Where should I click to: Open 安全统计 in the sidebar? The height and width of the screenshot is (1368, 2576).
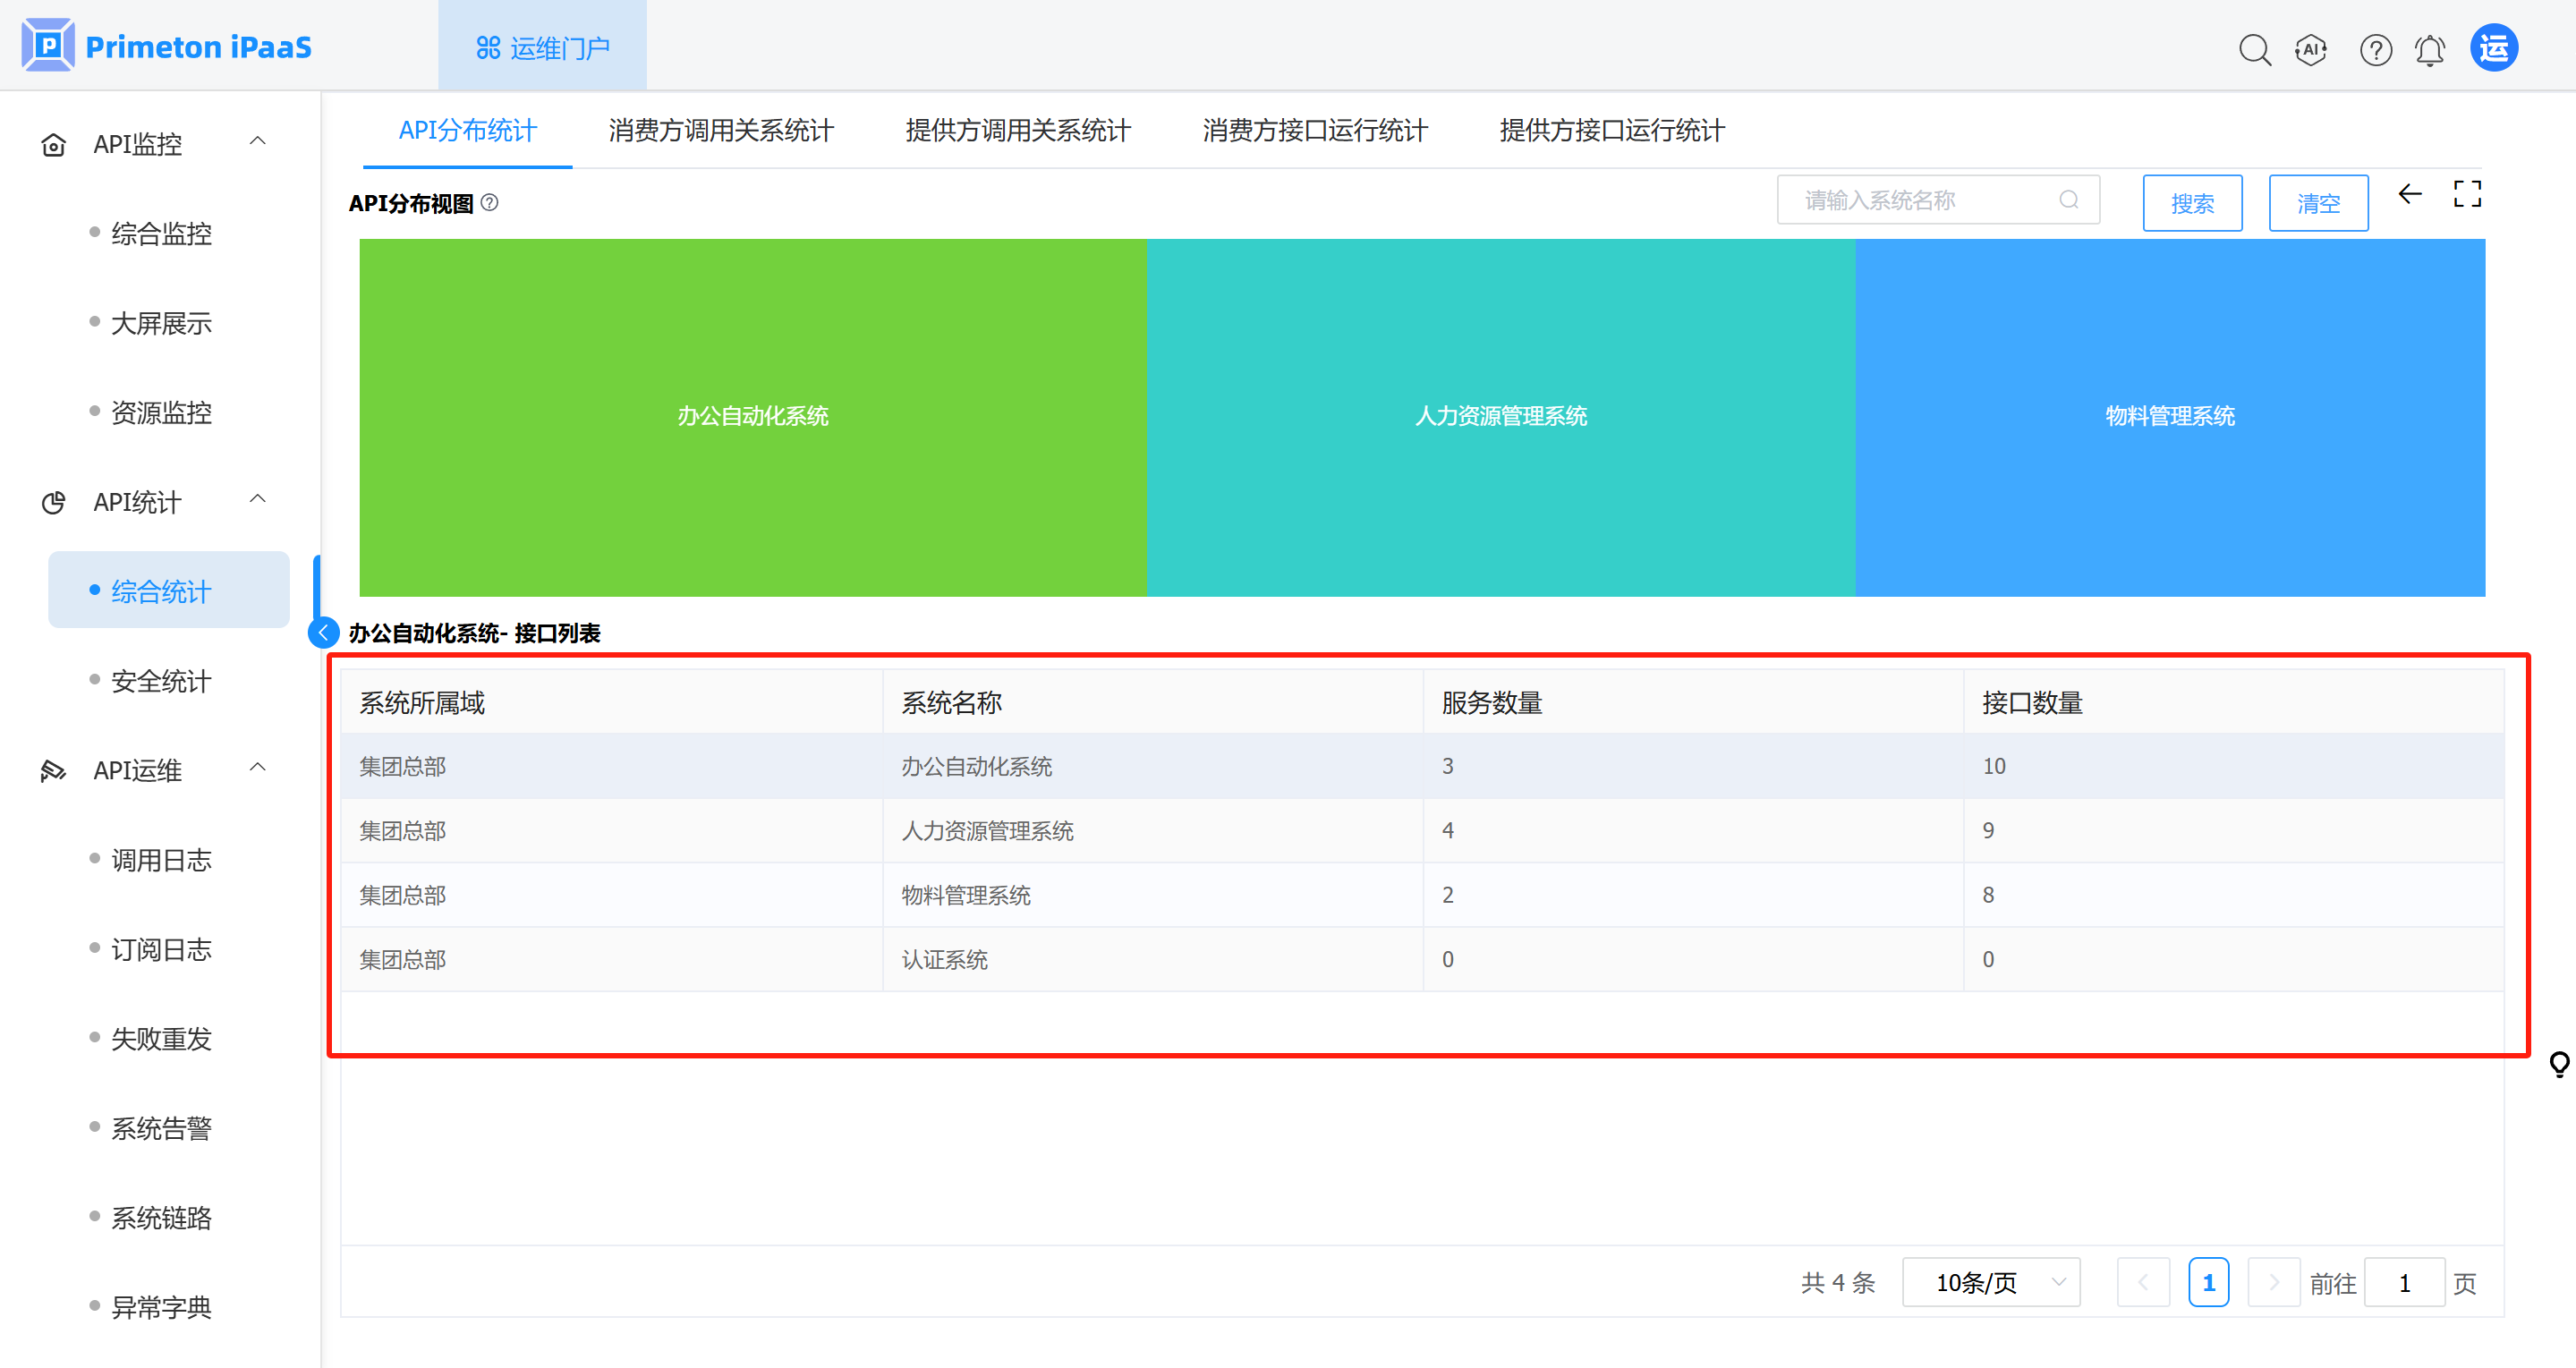[x=161, y=681]
